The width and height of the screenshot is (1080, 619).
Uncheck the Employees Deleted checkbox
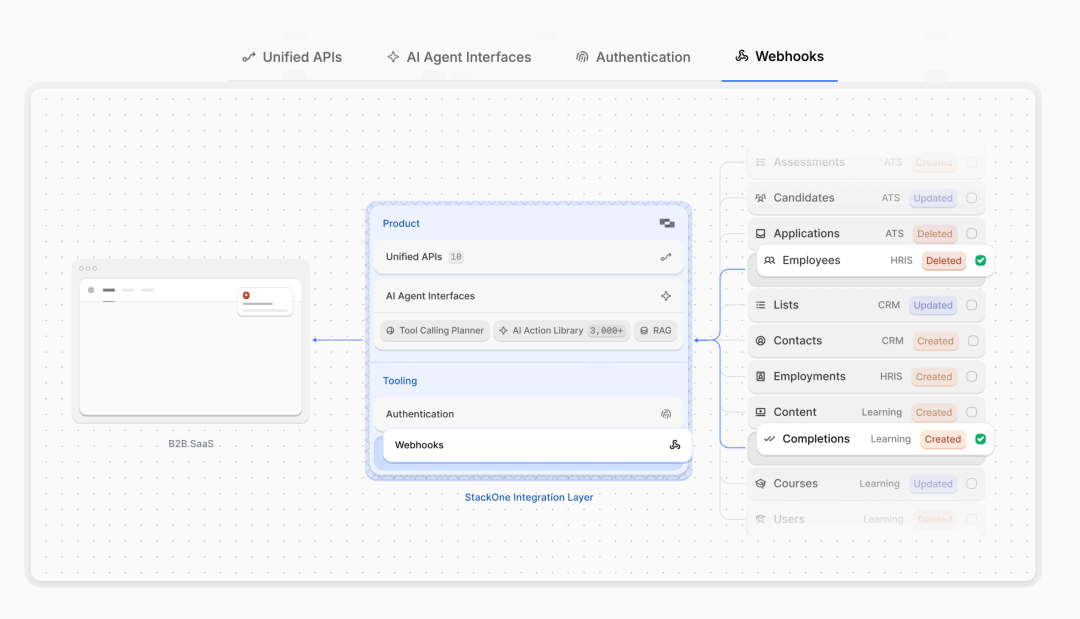point(980,260)
